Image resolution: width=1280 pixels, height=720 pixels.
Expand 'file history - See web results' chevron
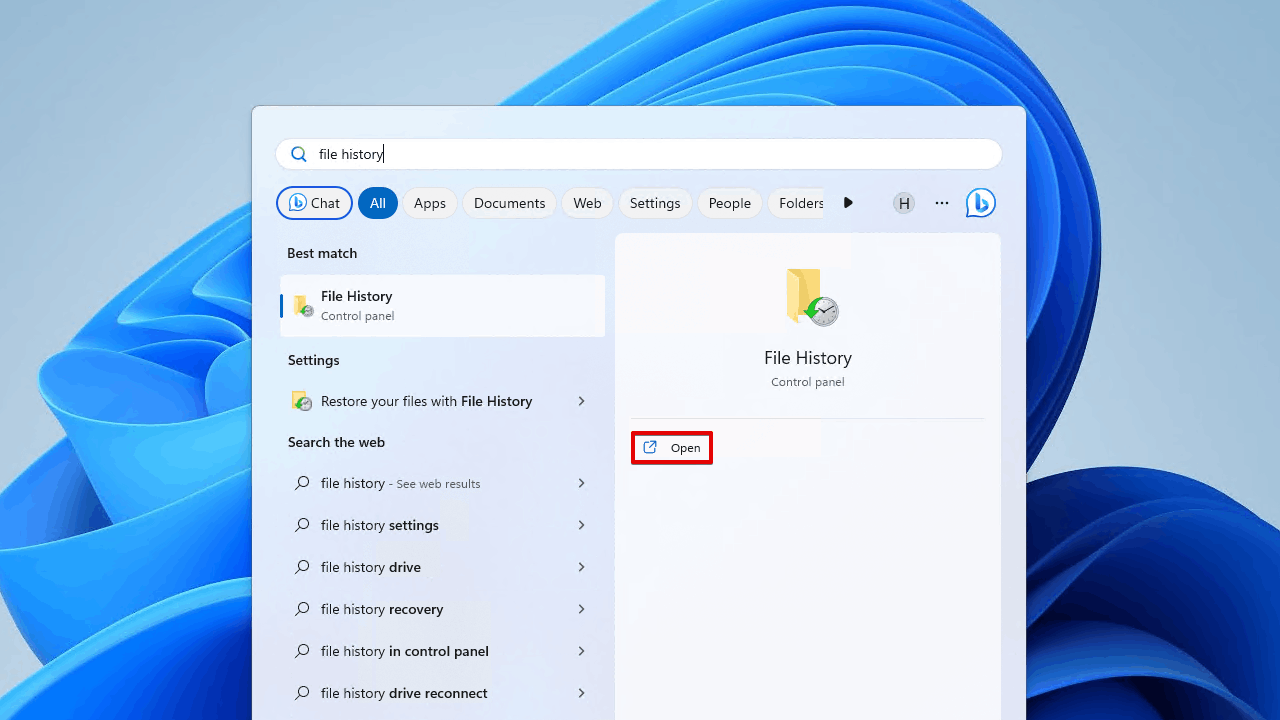click(581, 483)
